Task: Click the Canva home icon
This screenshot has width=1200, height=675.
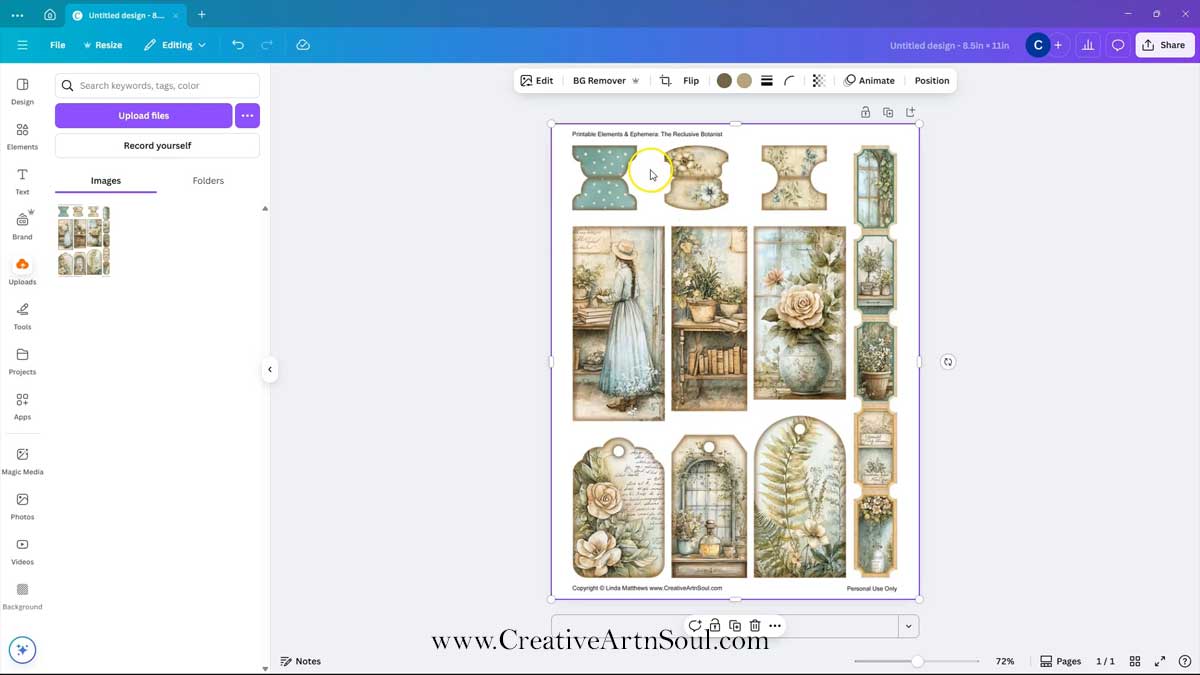Action: 50,15
